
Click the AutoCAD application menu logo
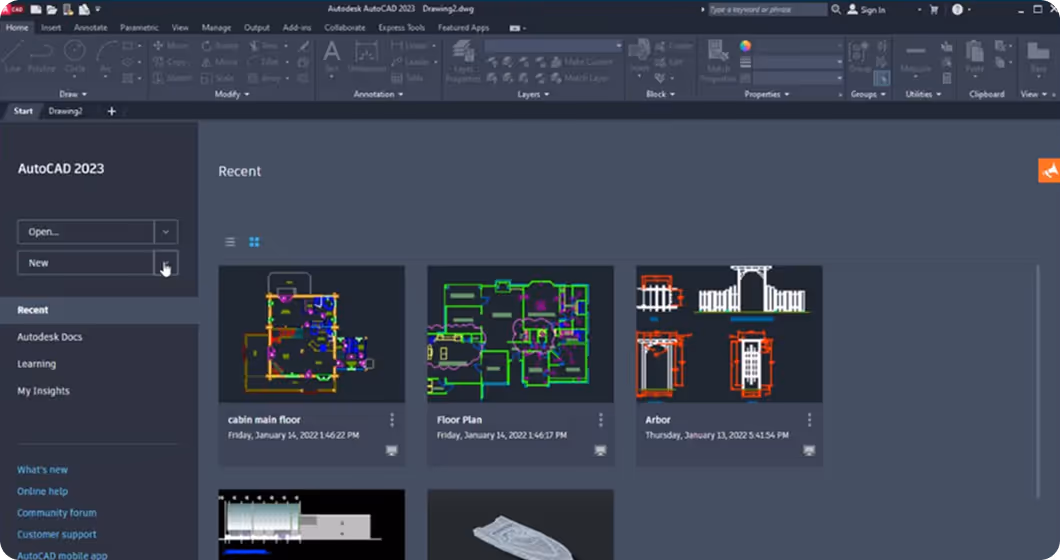pos(12,9)
